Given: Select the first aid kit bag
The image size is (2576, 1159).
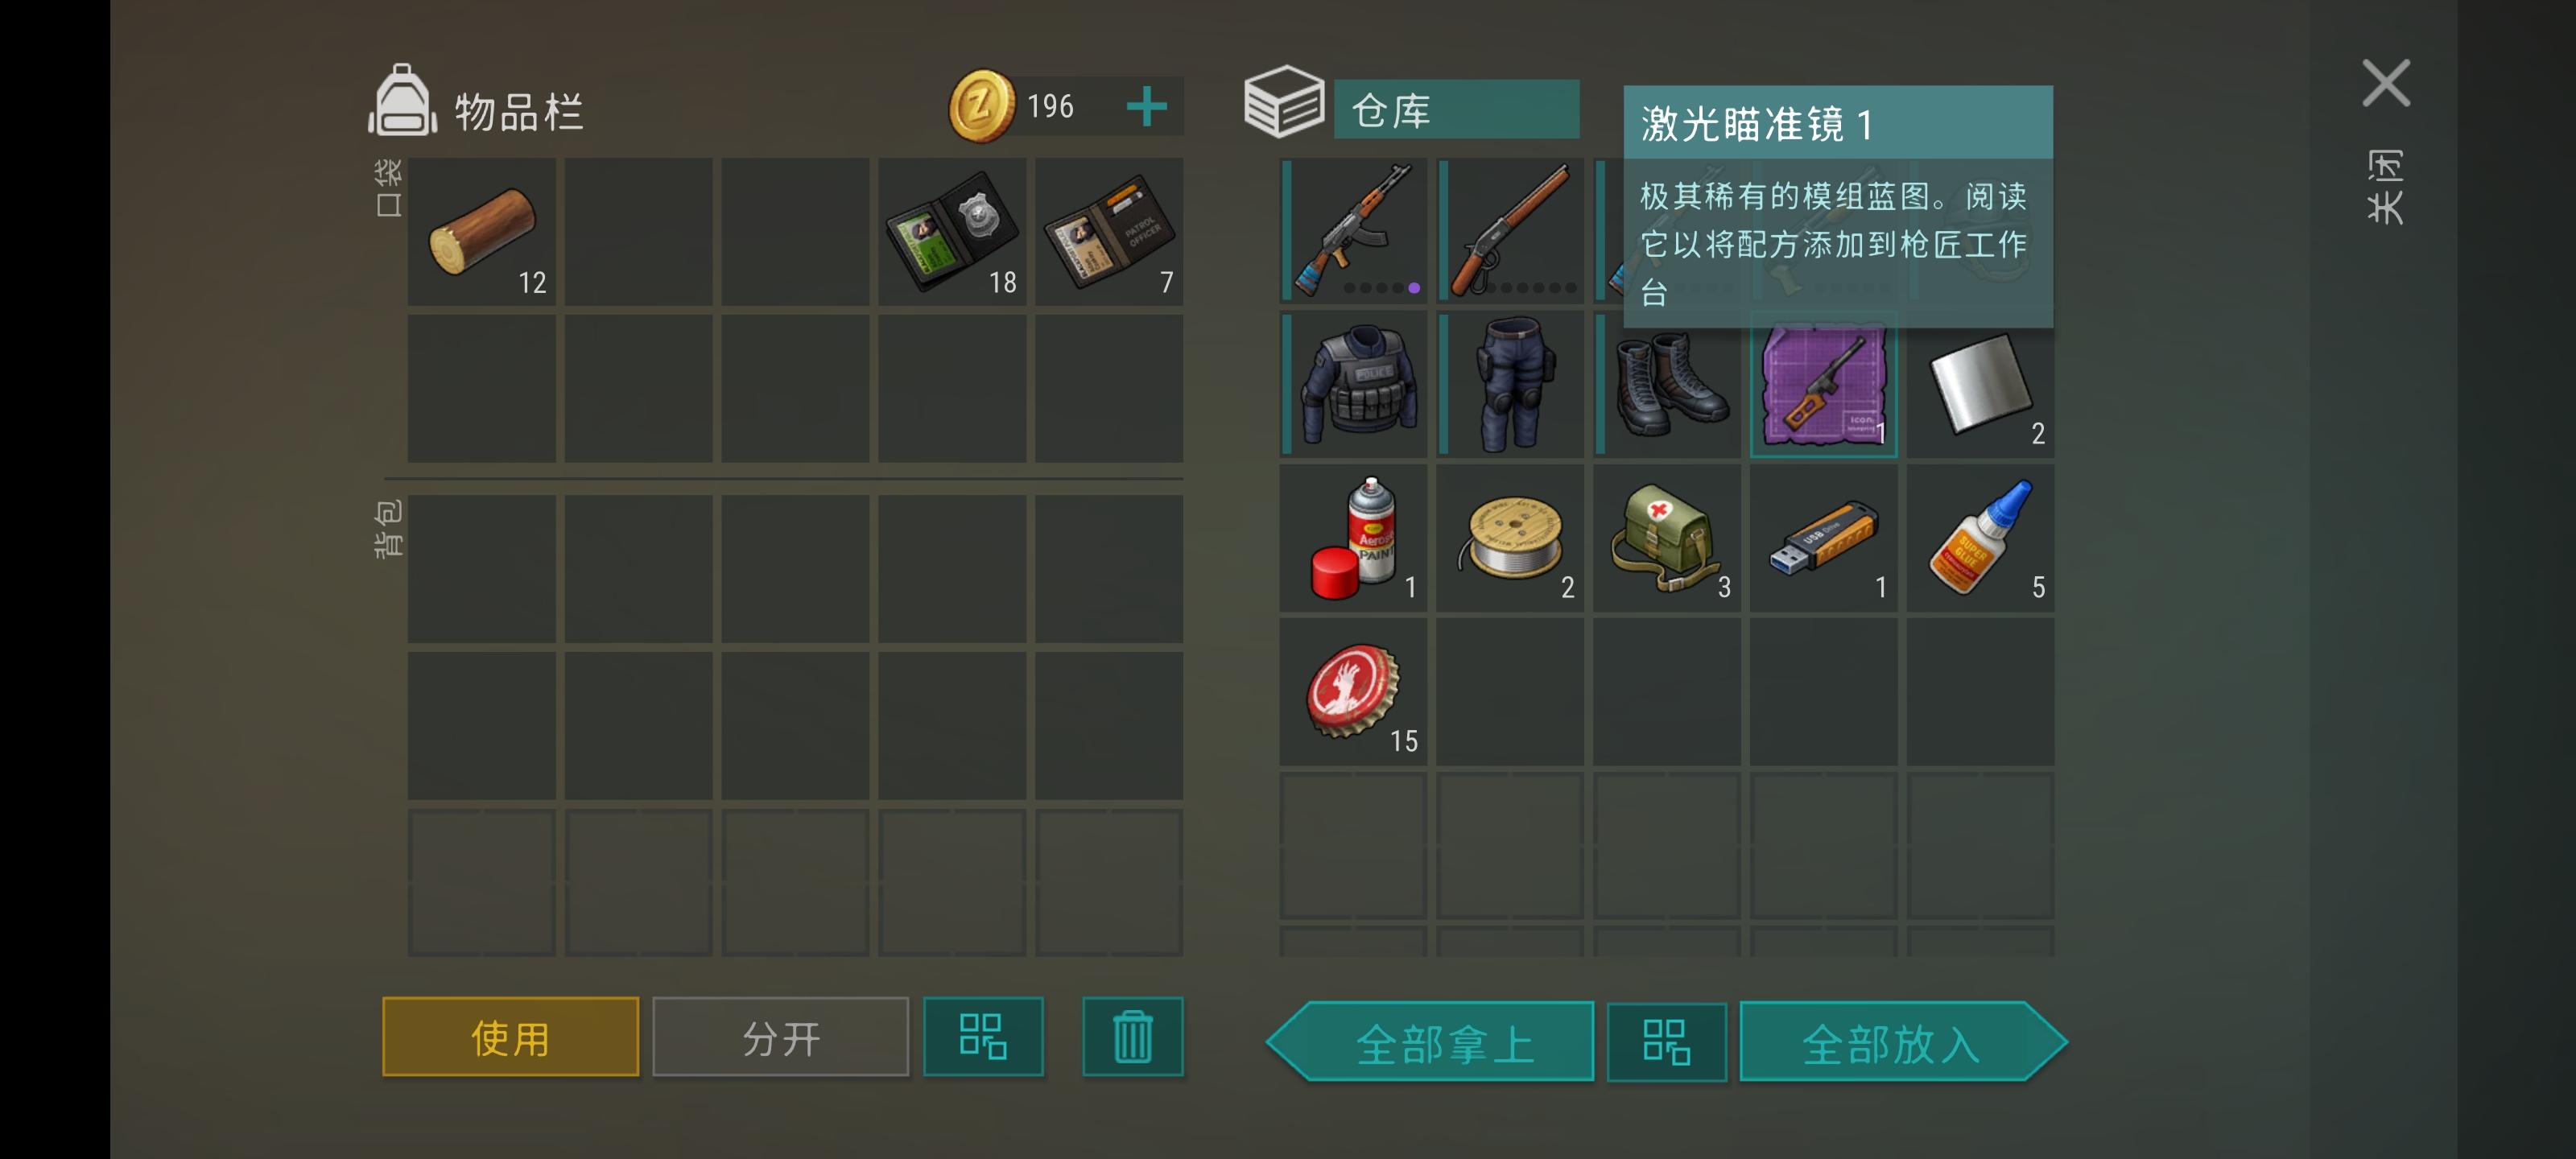Looking at the screenshot, I should pos(1667,538).
